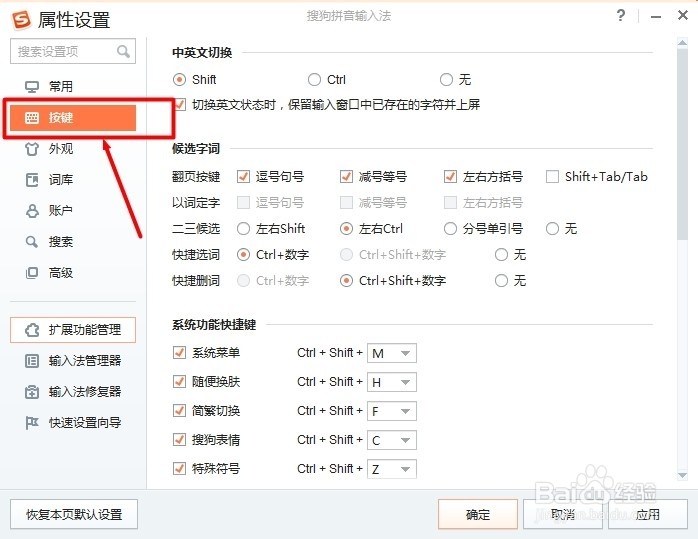
Task: Enable Shift+Tab/Tab for 翻页按键
Action: (x=552, y=177)
